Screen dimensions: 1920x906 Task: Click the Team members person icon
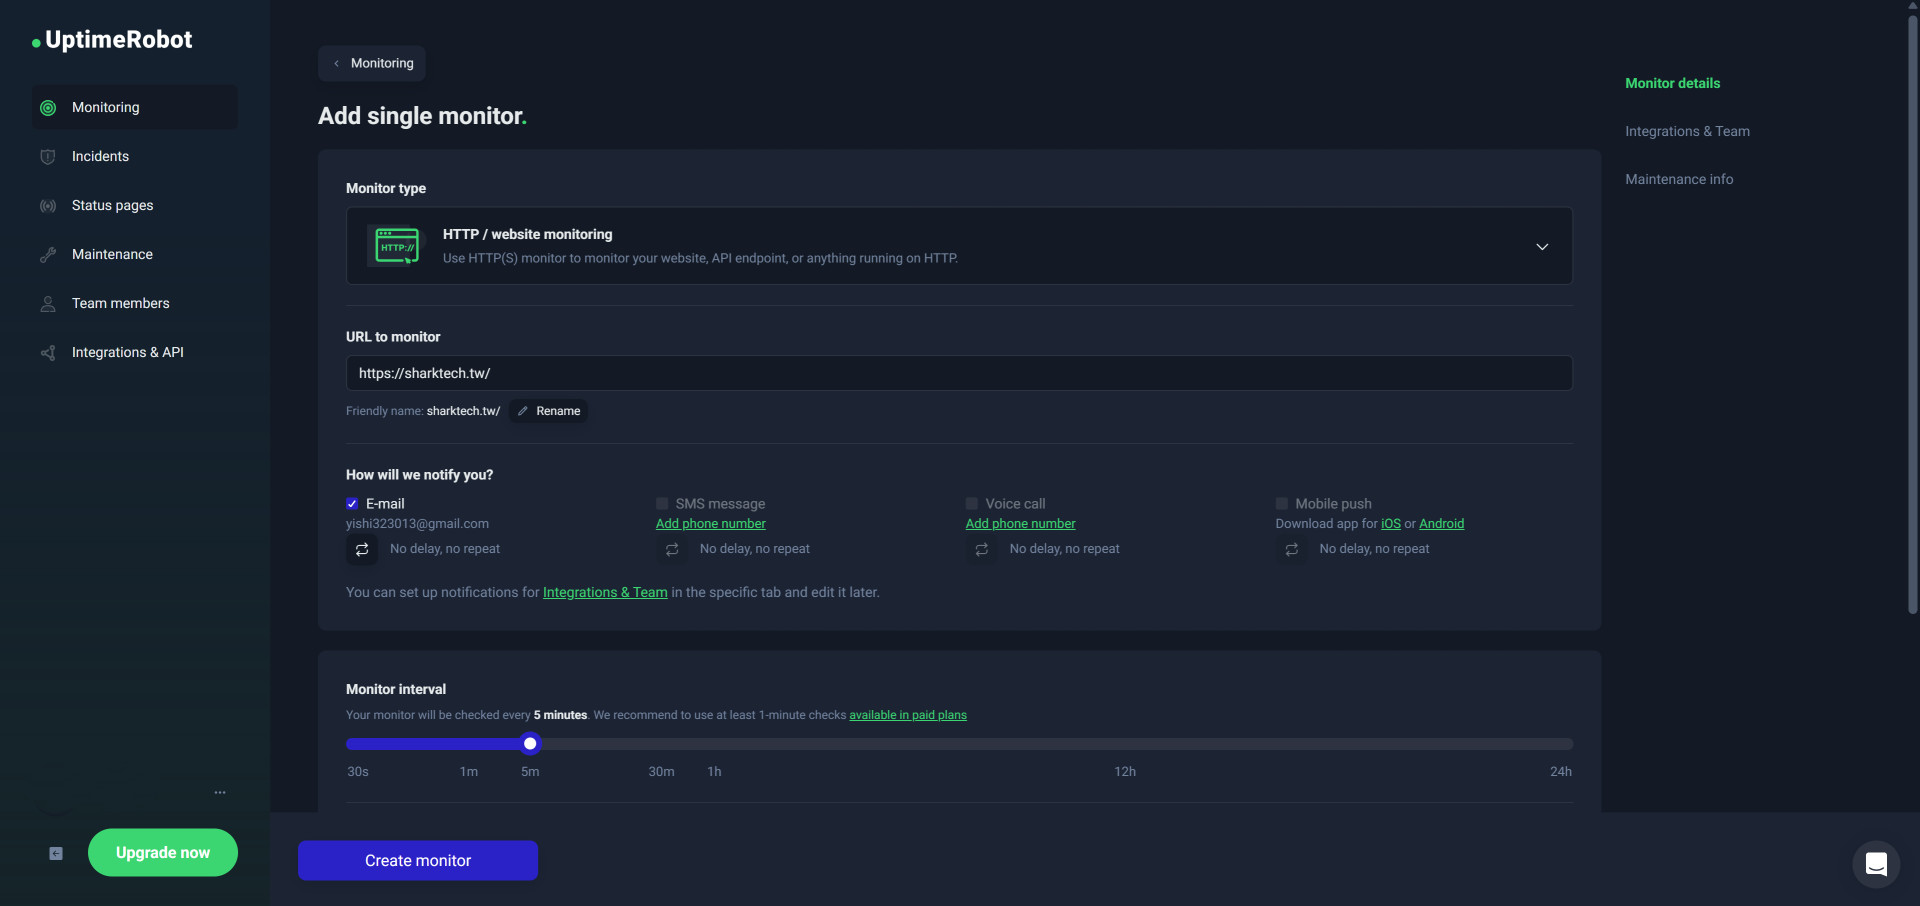48,304
